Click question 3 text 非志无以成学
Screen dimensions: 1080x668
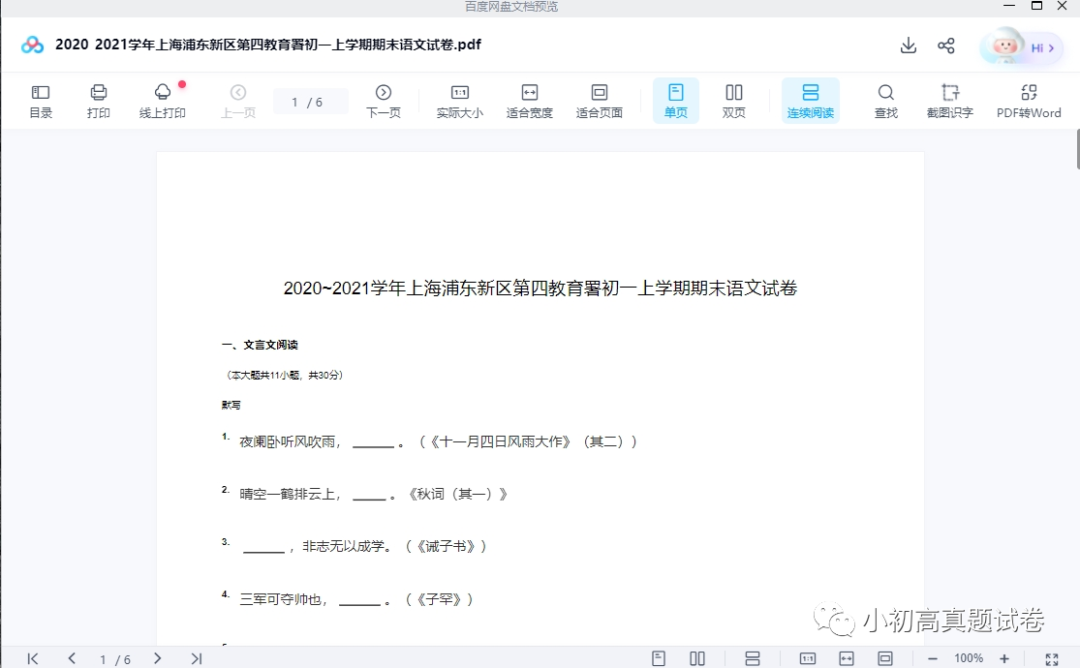(342, 546)
